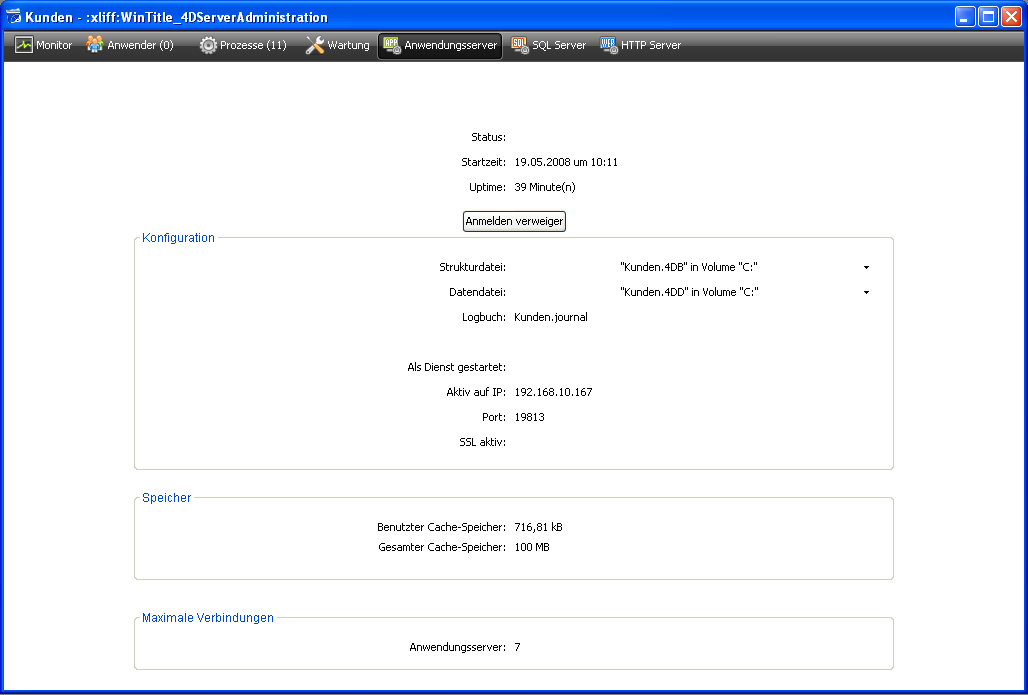Click the Anwender people icon
The image size is (1028, 695).
pyautogui.click(x=95, y=45)
